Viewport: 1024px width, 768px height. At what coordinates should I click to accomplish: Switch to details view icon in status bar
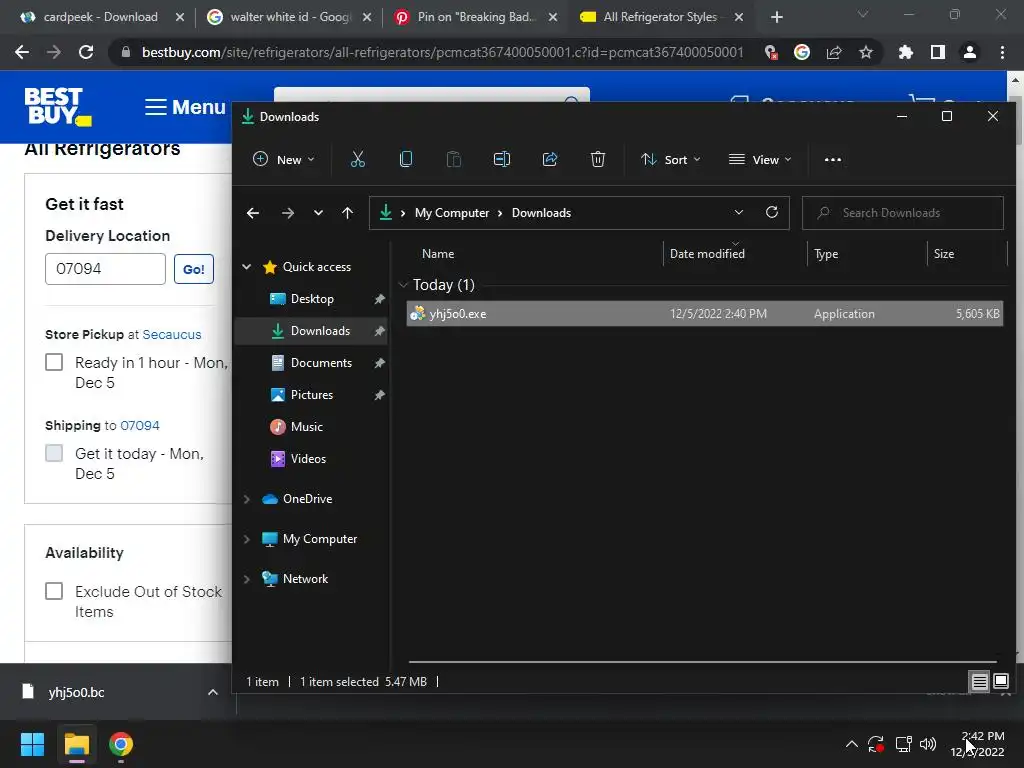[x=980, y=682]
